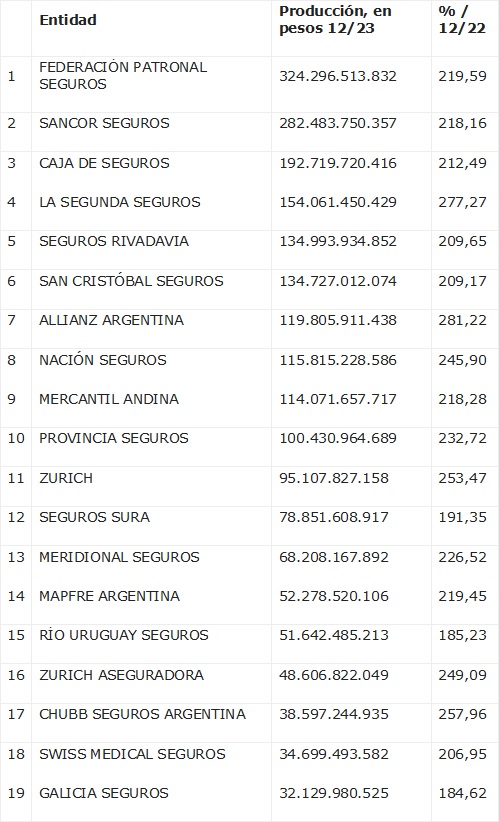Select LA SEGUNDA SEGUROS production value 154.061.450.429
Image resolution: width=499 pixels, height=822 pixels.
[338, 202]
